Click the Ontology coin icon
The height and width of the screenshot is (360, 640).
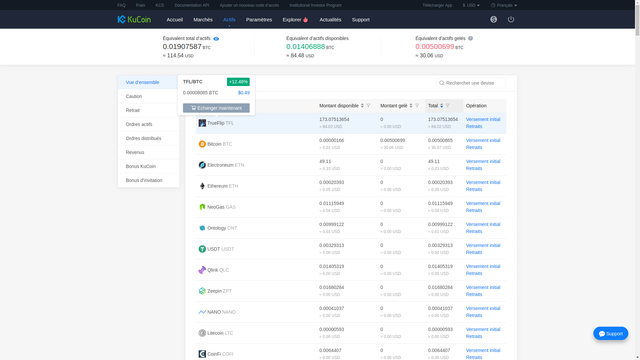[202, 228]
